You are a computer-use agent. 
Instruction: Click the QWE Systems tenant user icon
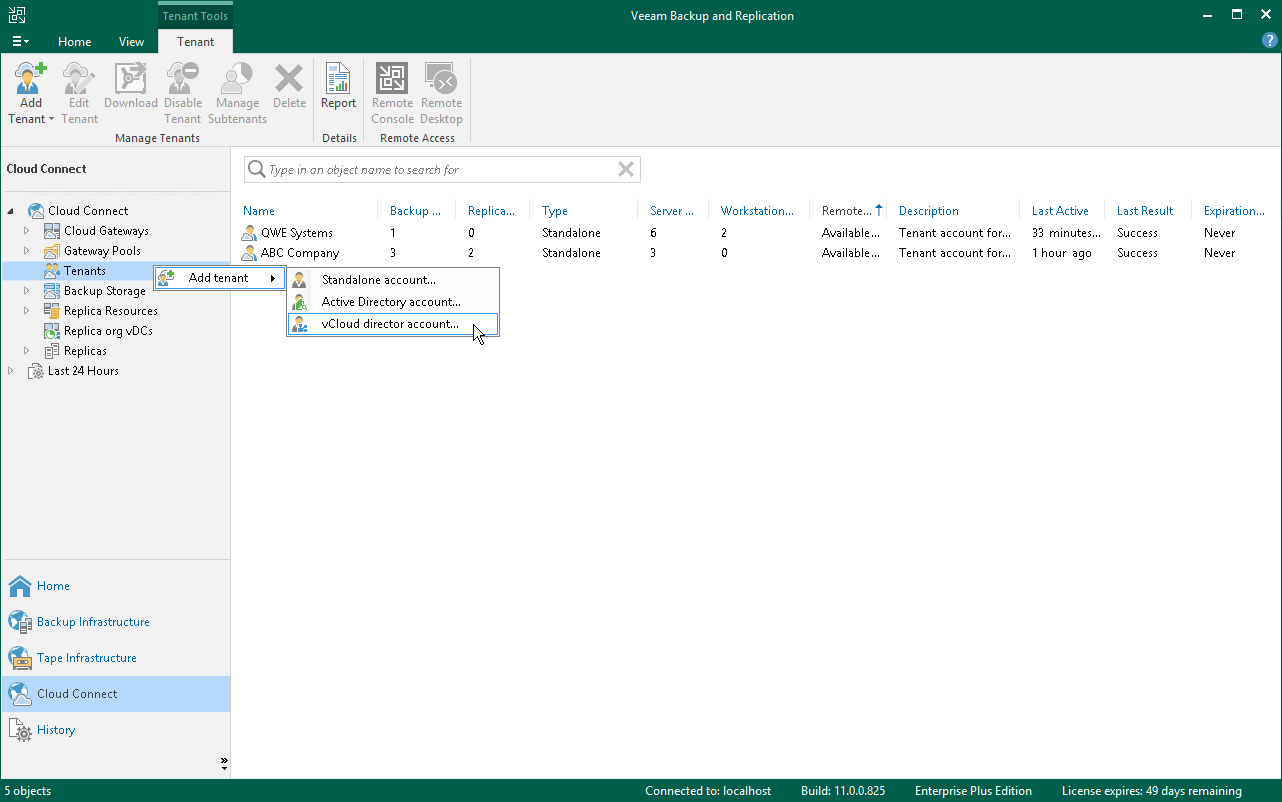(250, 233)
